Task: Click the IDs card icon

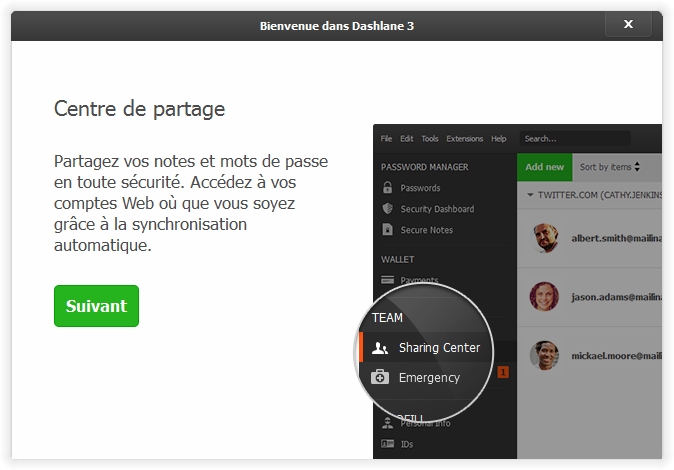Action: (387, 443)
